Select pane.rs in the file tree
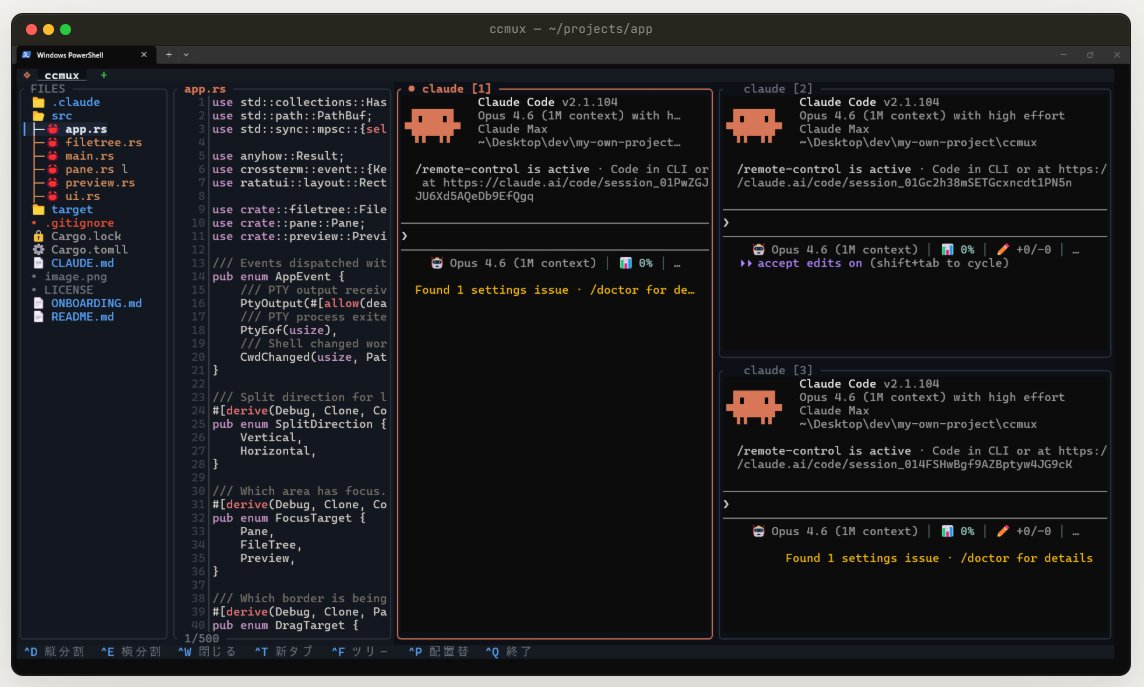Screen dimensions: 1144x687 89,169
